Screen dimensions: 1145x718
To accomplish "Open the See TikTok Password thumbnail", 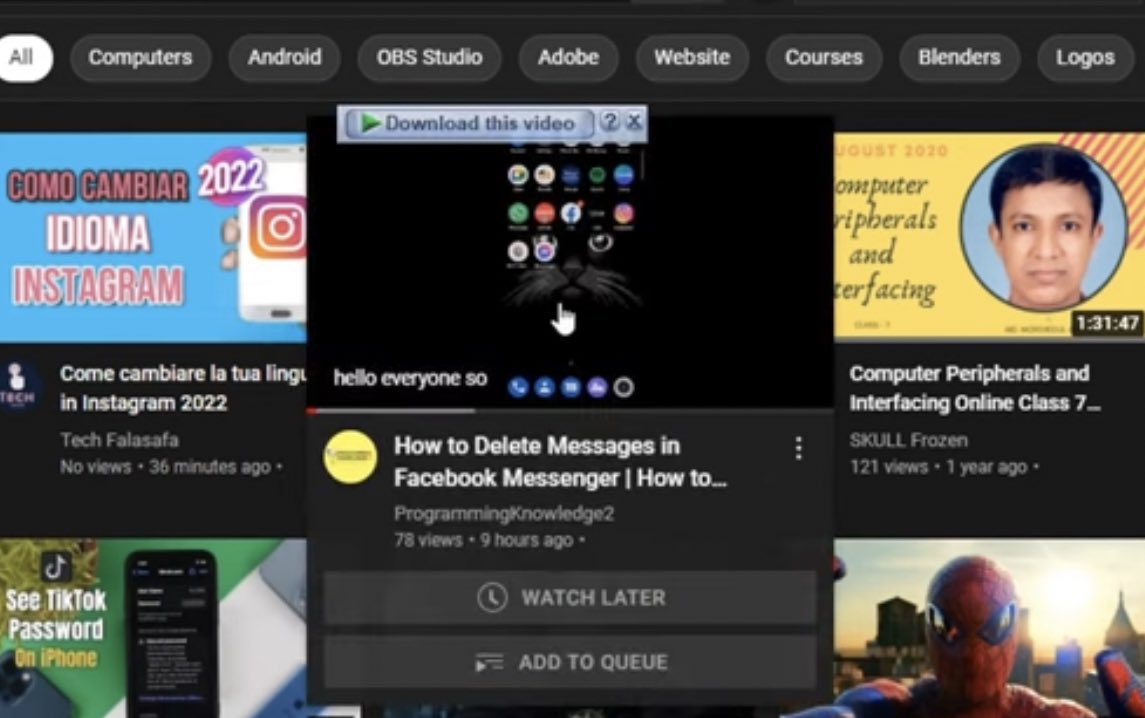I will tap(153, 628).
